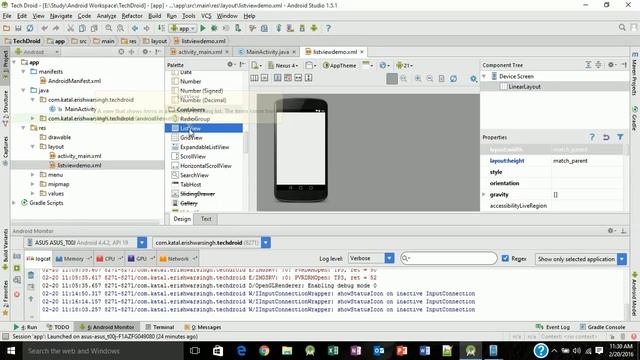Click the Properties restore default arrow icon
640x360 pixels.
tap(606, 137)
